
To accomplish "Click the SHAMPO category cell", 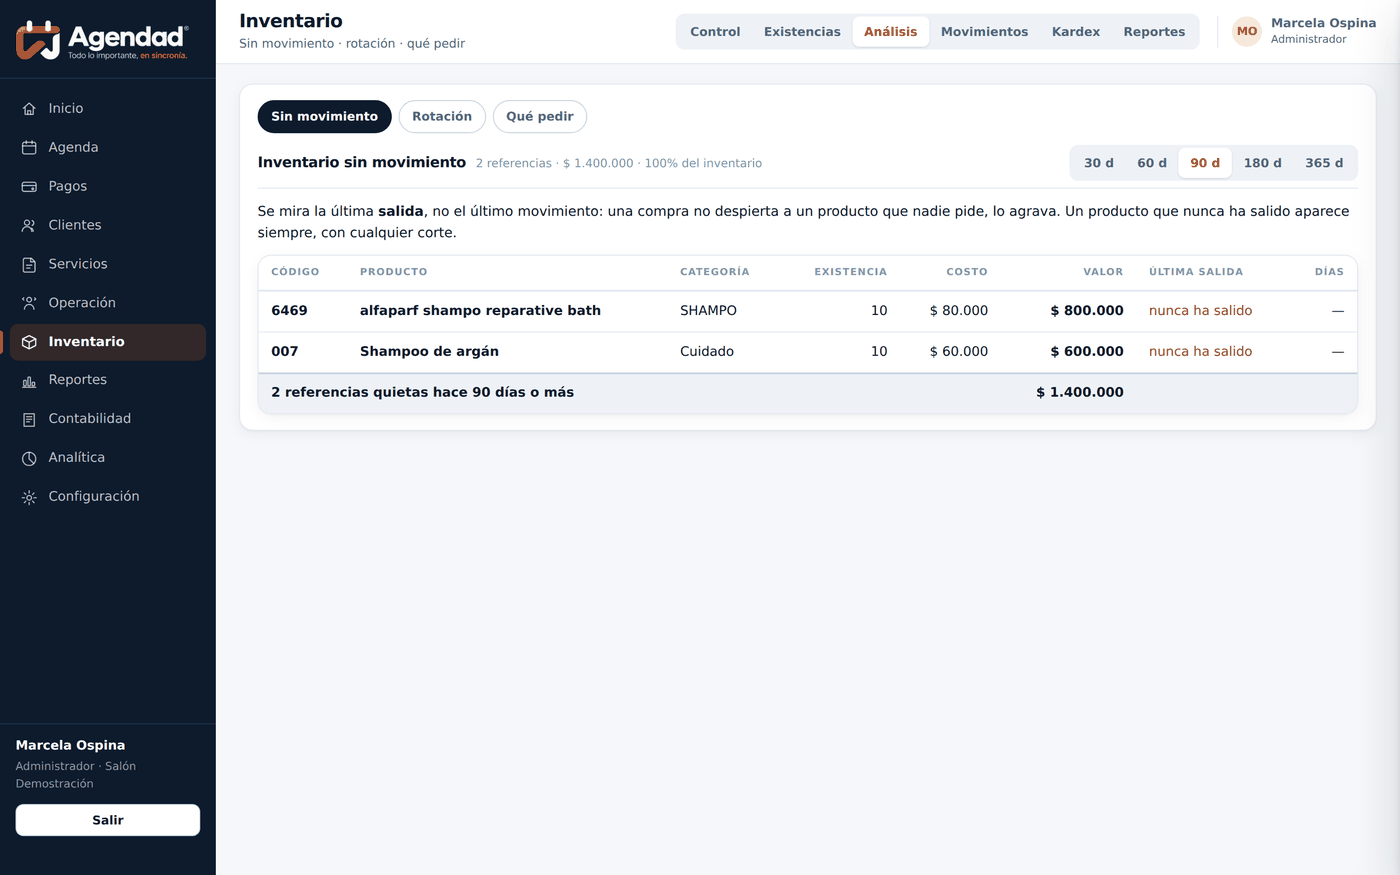I will click(x=708, y=311).
